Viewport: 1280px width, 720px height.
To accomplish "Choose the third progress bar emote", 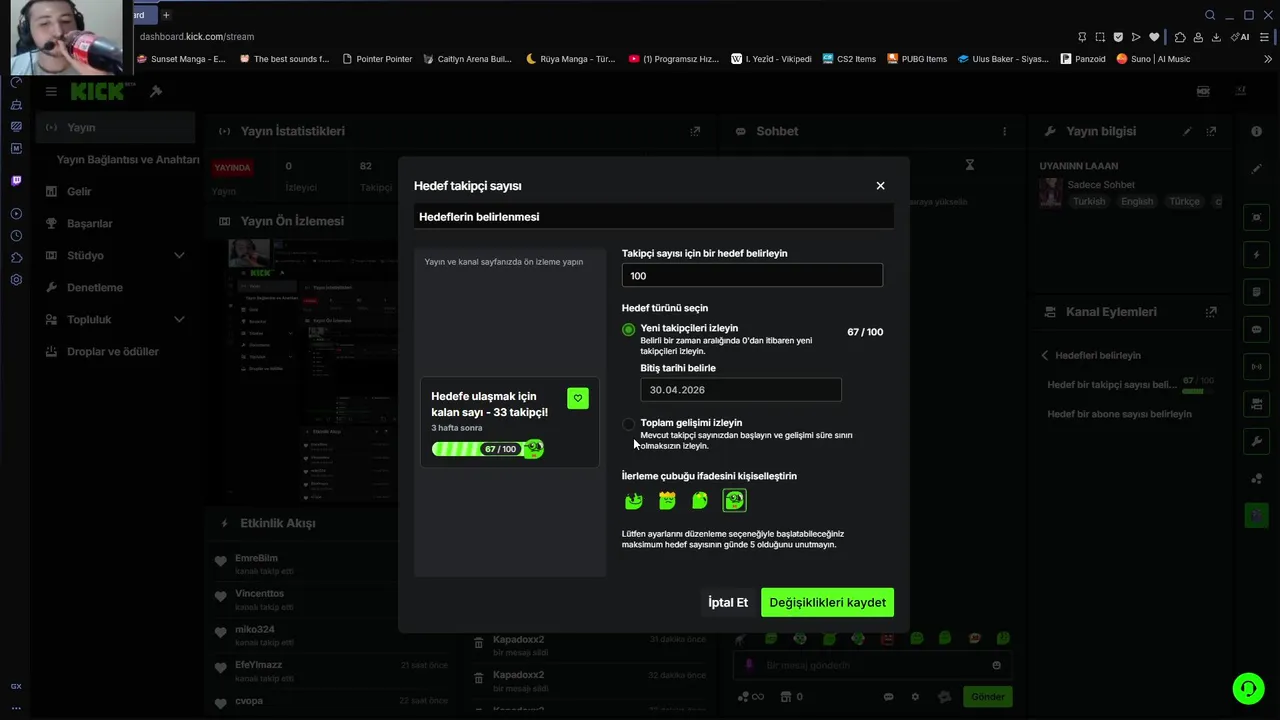I will [x=700, y=500].
